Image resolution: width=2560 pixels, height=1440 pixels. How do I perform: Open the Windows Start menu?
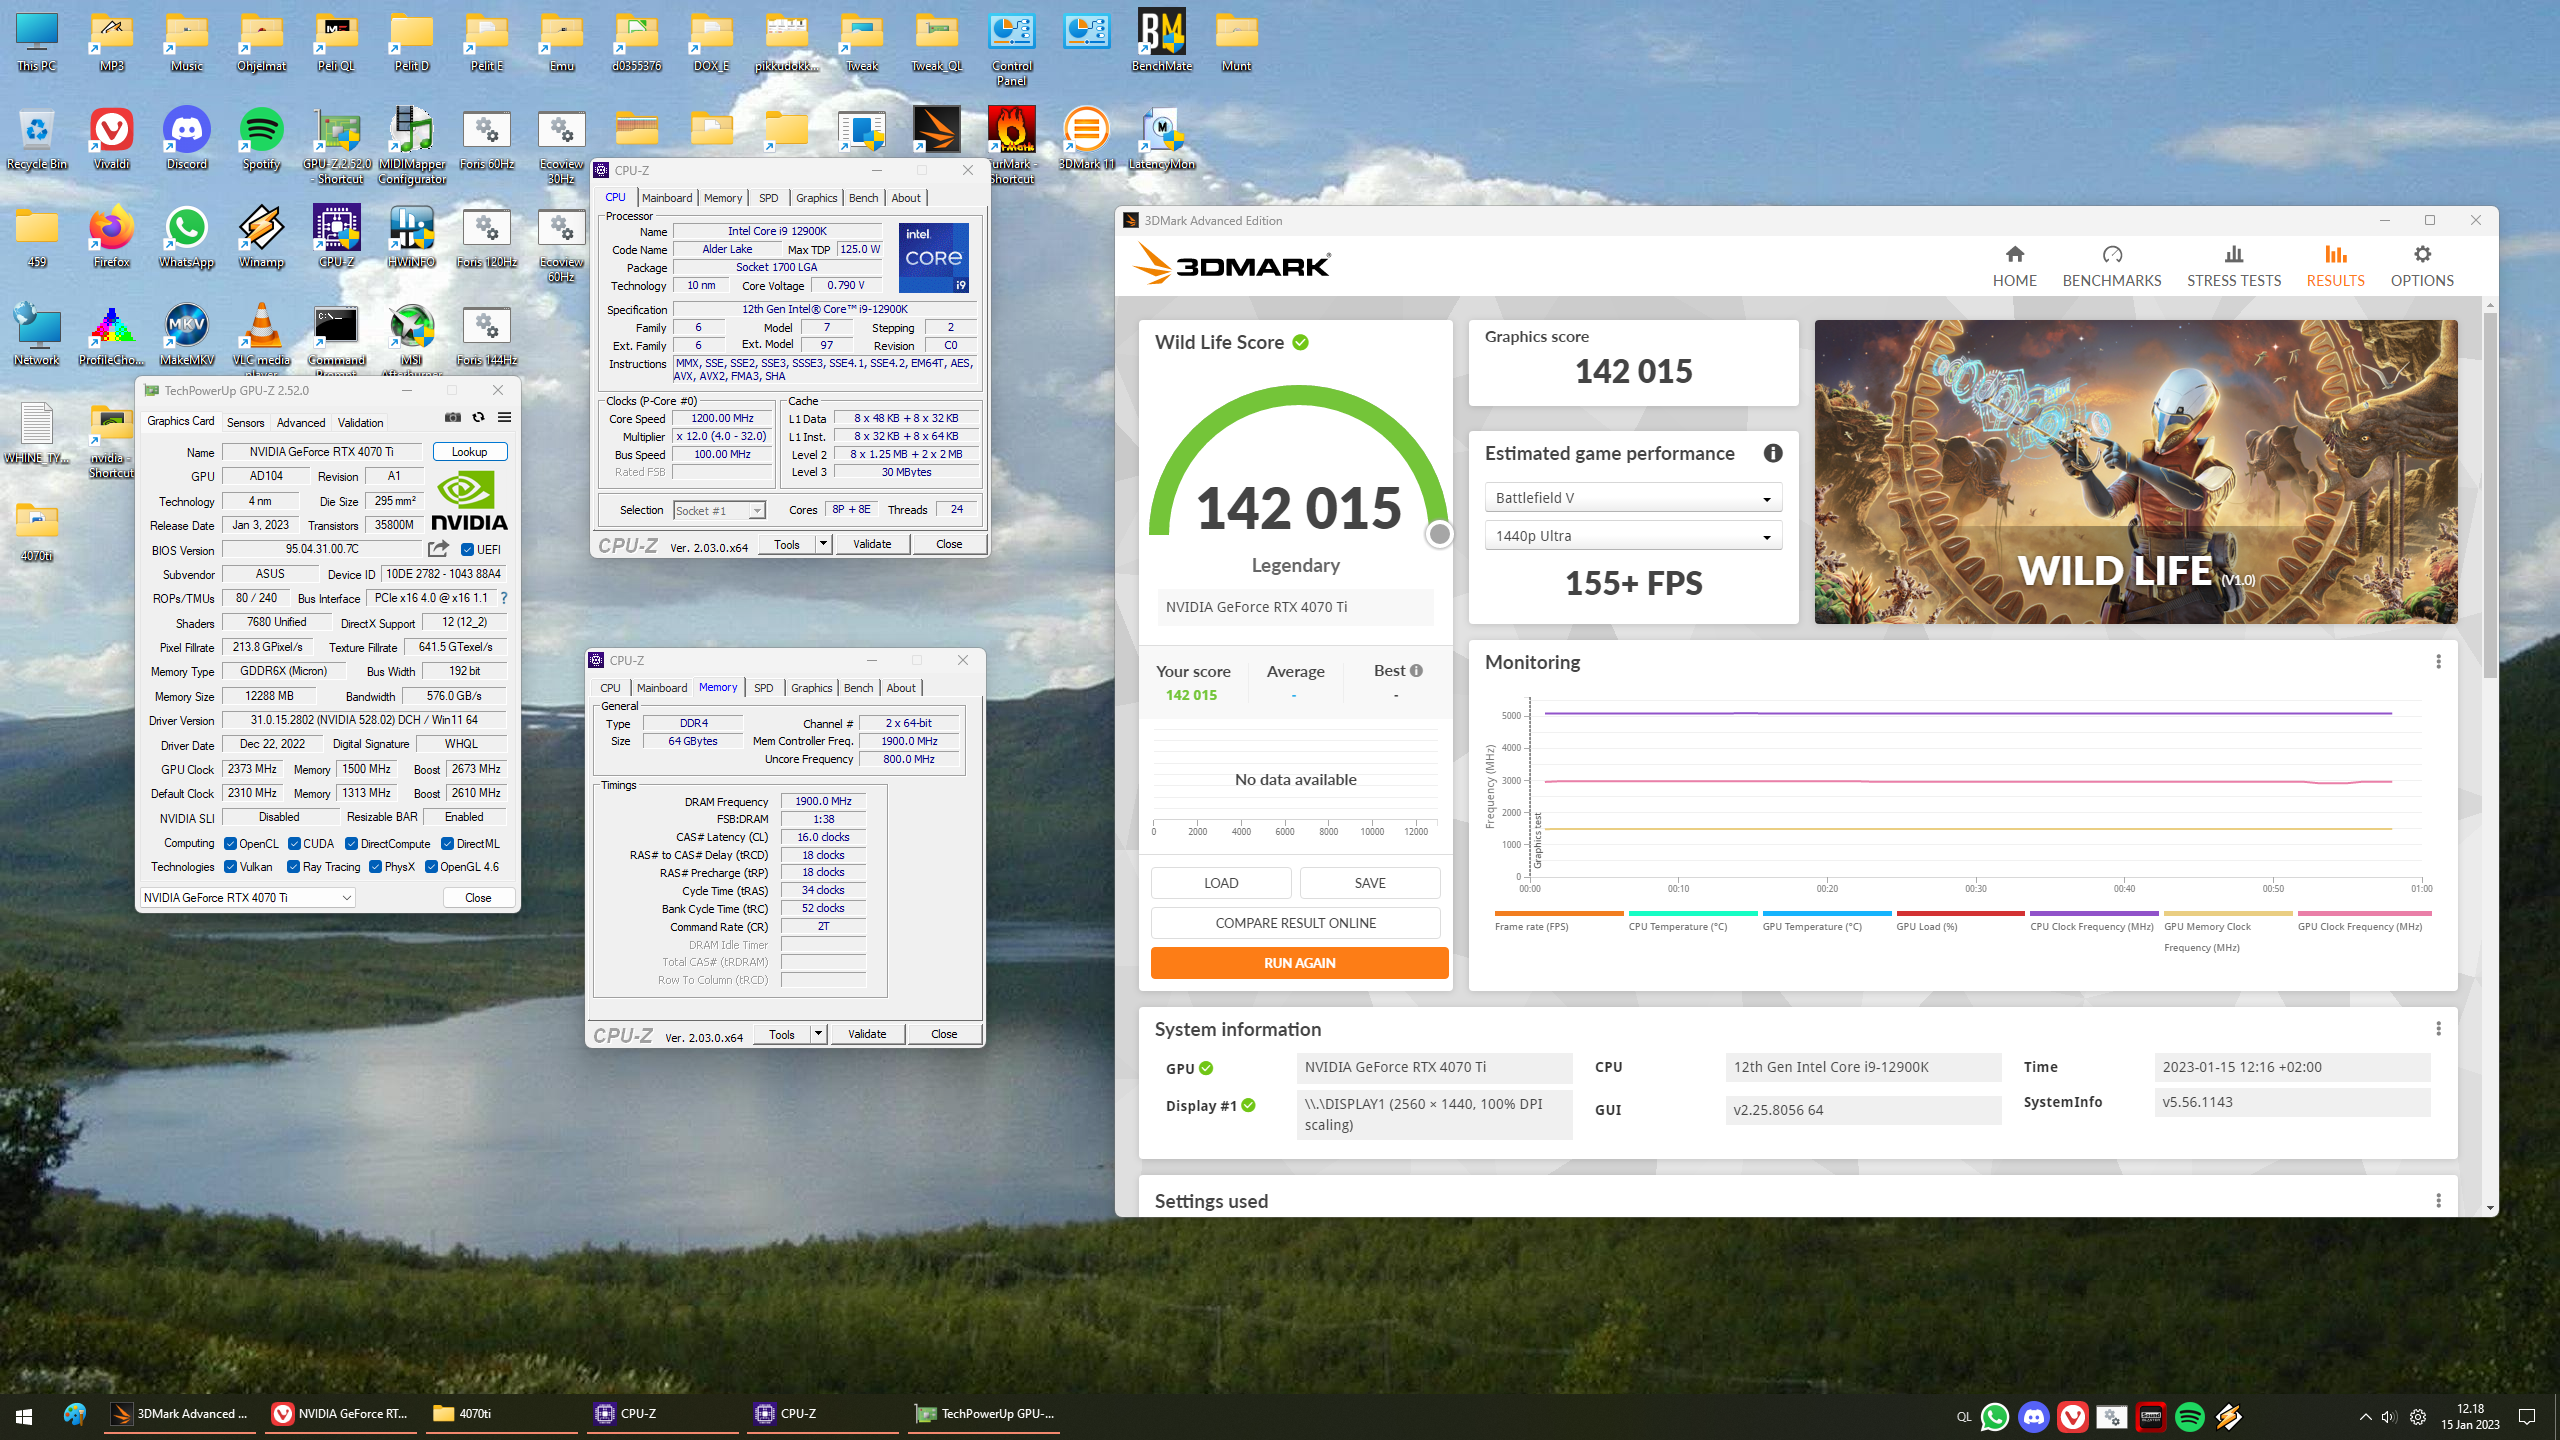24,1415
